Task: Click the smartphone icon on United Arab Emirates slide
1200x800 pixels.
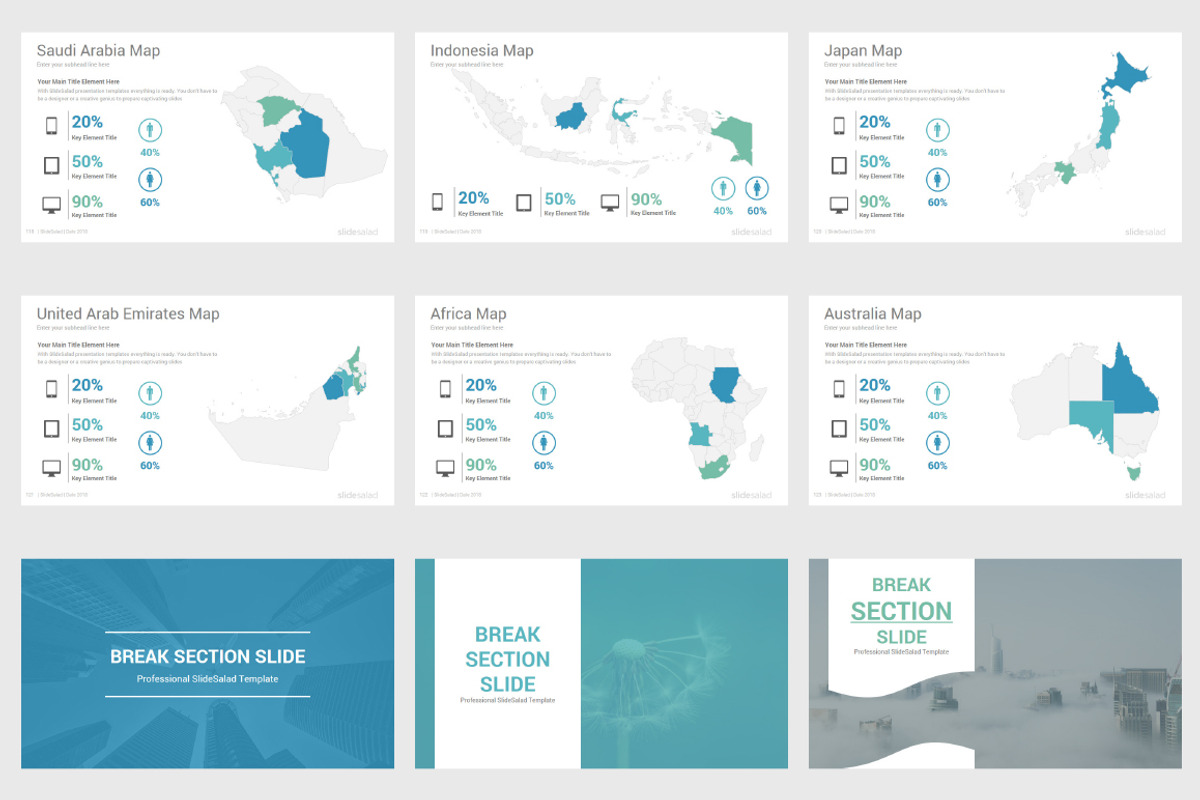Action: (x=52, y=389)
